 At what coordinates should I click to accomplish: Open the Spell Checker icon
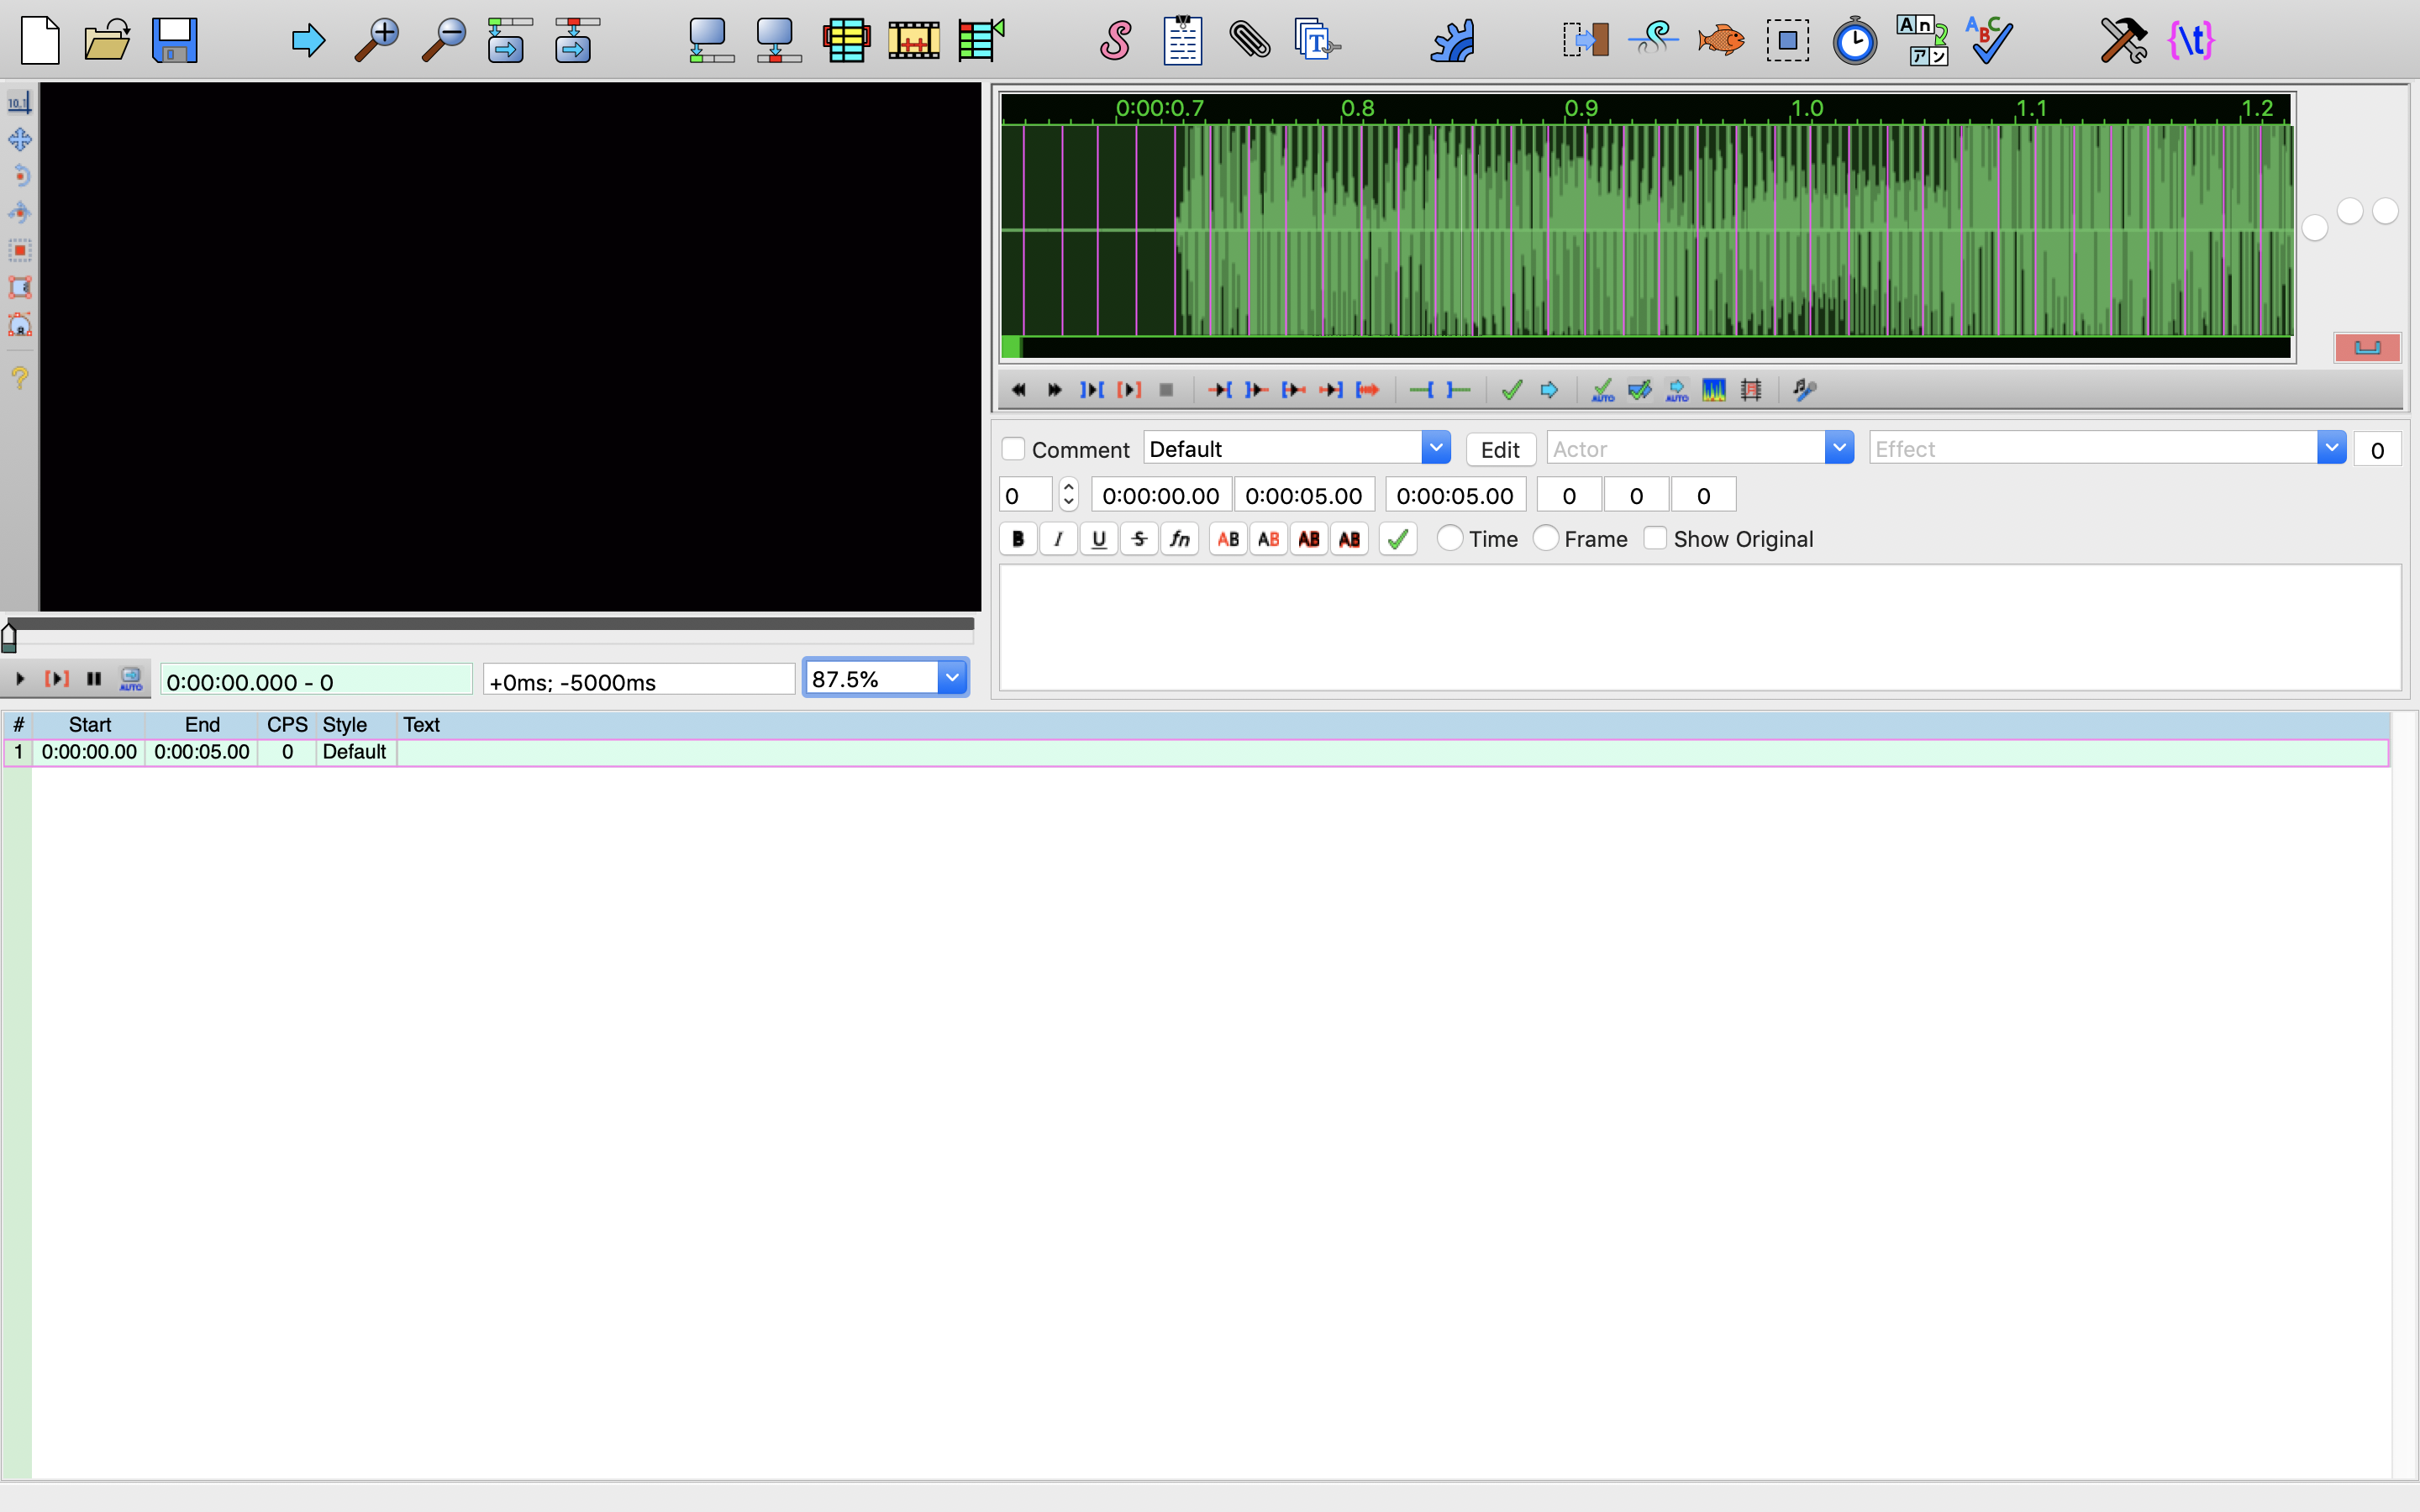click(1988, 41)
